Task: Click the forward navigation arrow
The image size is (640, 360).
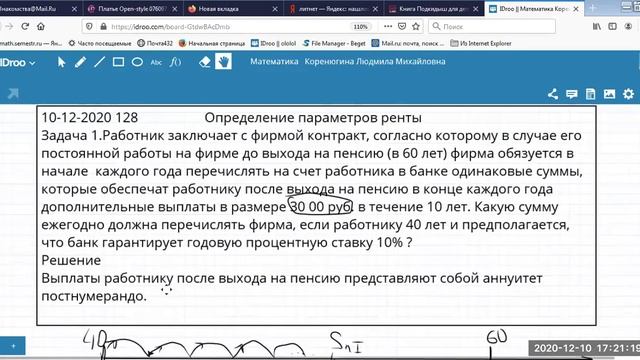Action: point(9,27)
